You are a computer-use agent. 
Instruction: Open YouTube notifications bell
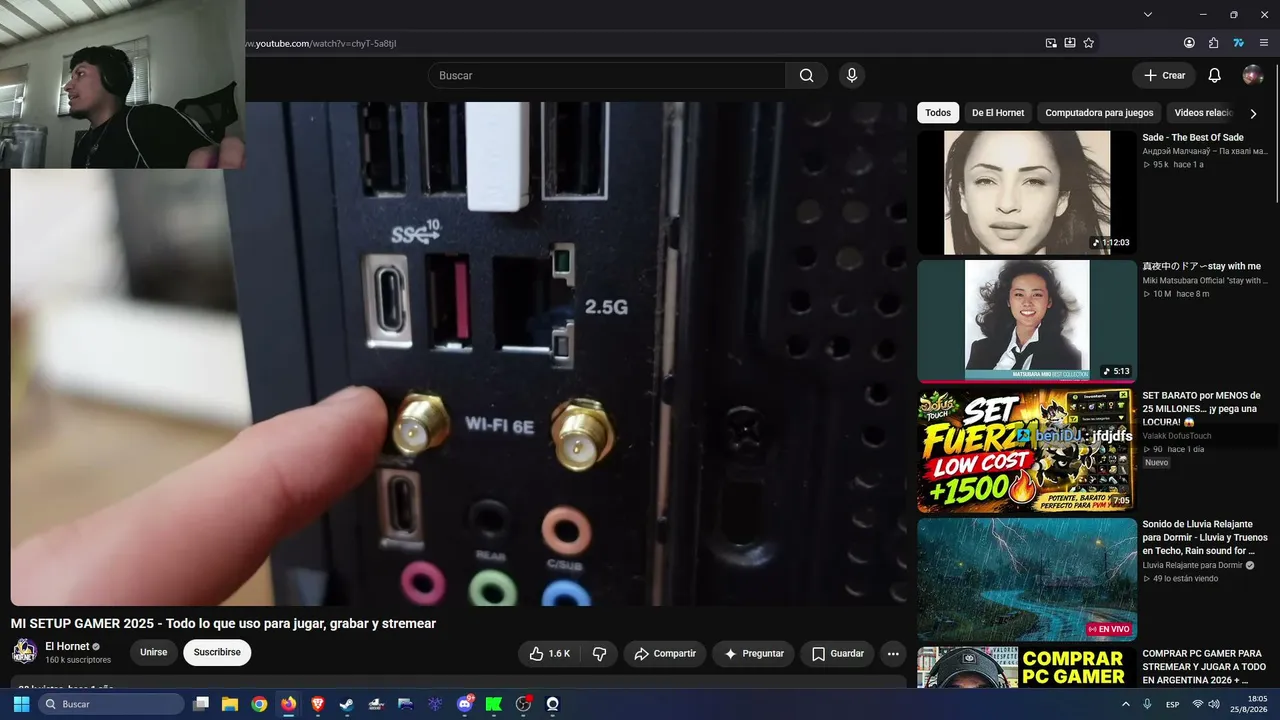(1214, 75)
